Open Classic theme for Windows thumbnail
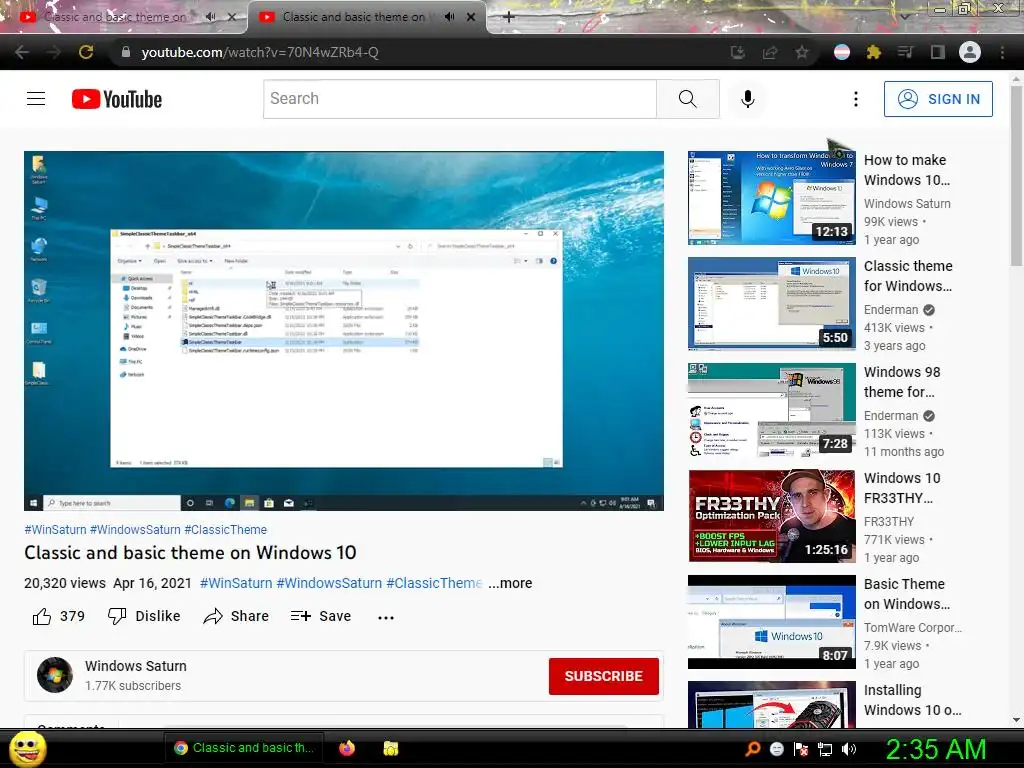The height and width of the screenshot is (768, 1024). (x=771, y=303)
